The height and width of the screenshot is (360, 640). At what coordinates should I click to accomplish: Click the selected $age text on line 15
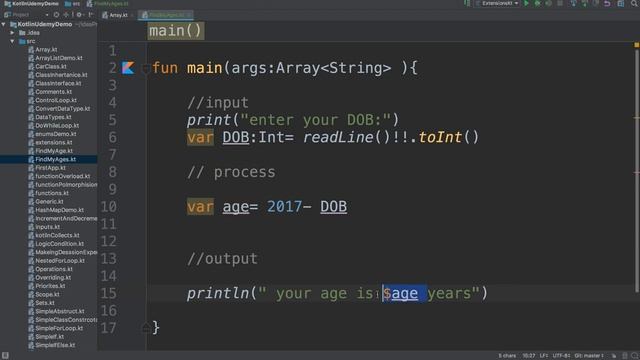(404, 293)
